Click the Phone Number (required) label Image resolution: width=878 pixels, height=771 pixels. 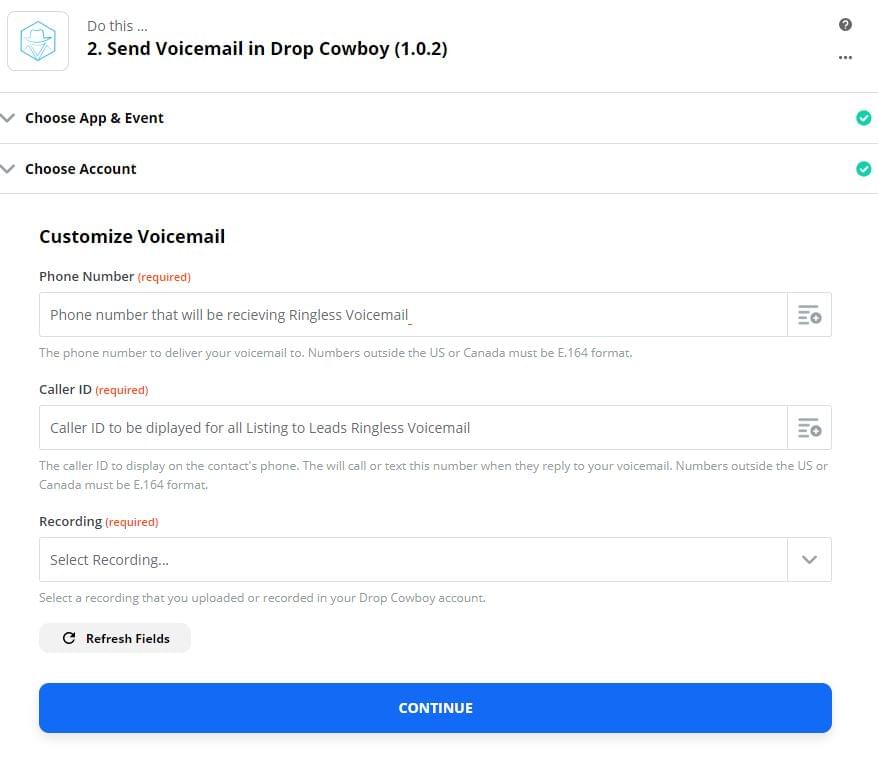115,277
